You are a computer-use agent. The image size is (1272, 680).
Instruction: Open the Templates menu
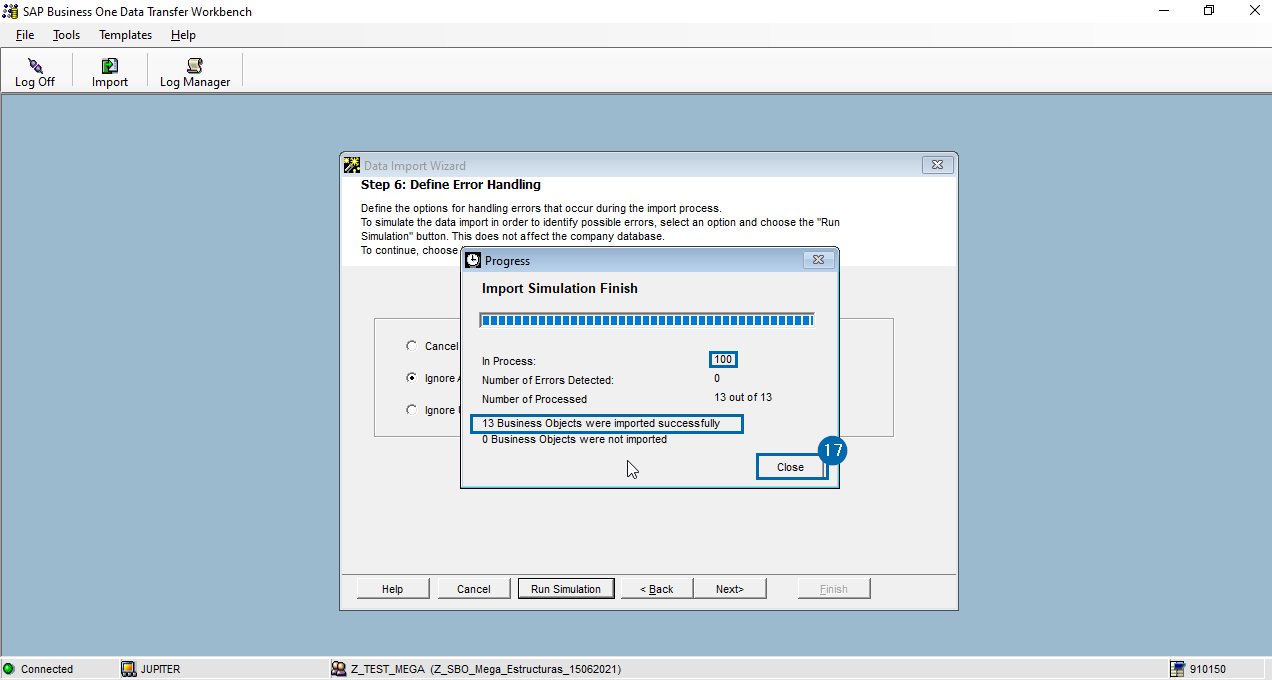[126, 35]
